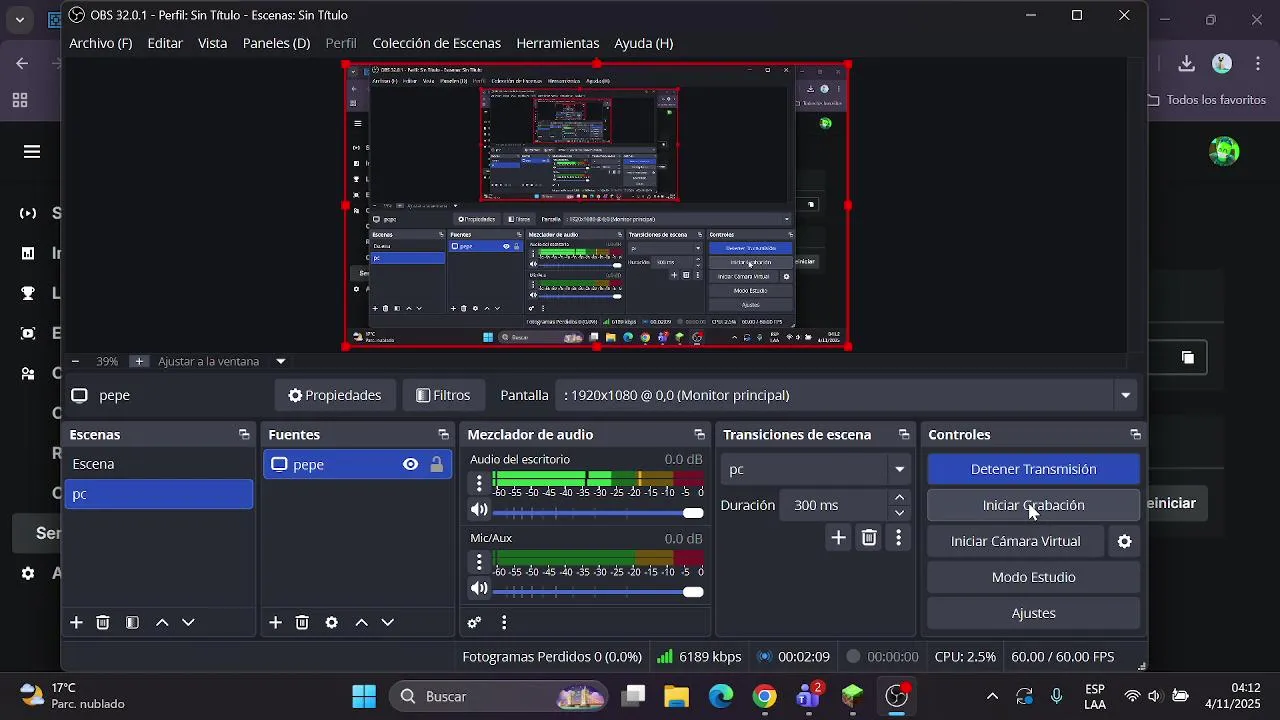Open Ajustes settings button
The image size is (1280, 720).
coord(1034,613)
